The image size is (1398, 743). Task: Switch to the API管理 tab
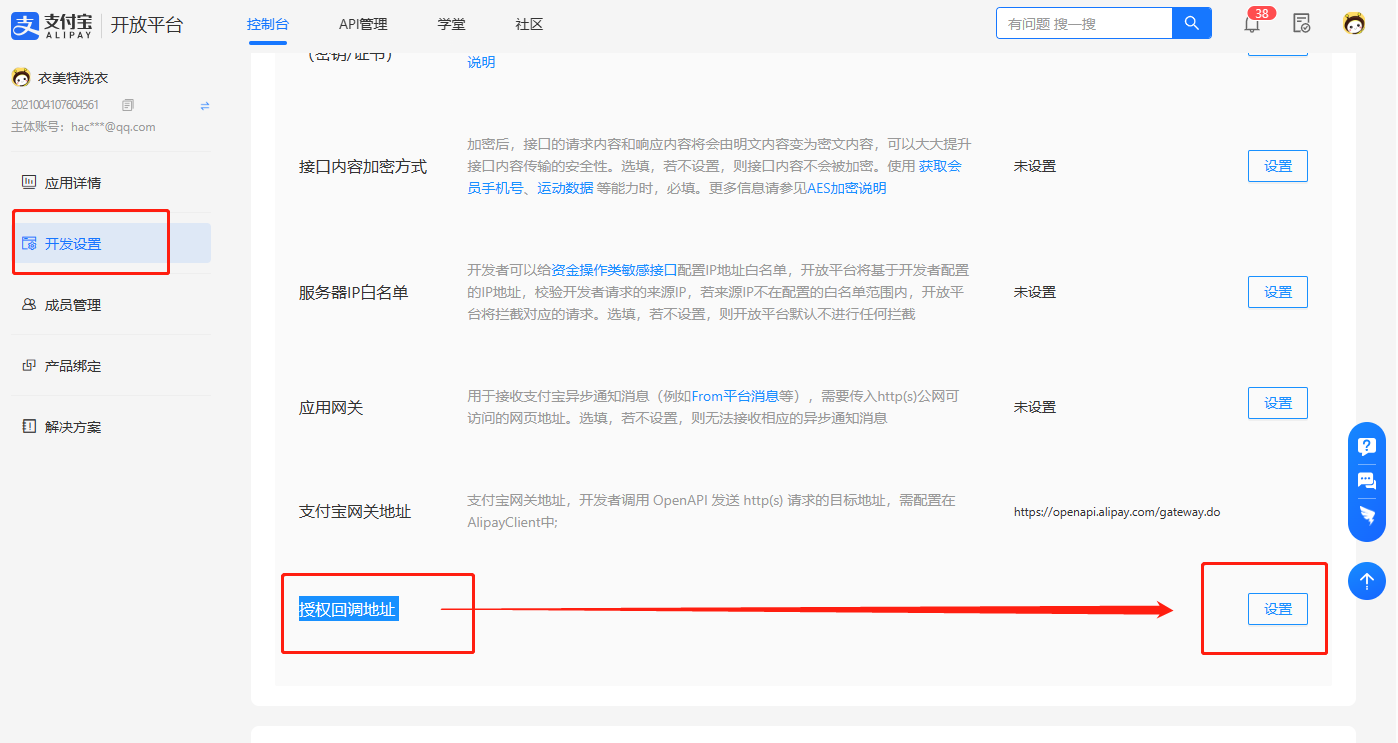tap(363, 24)
